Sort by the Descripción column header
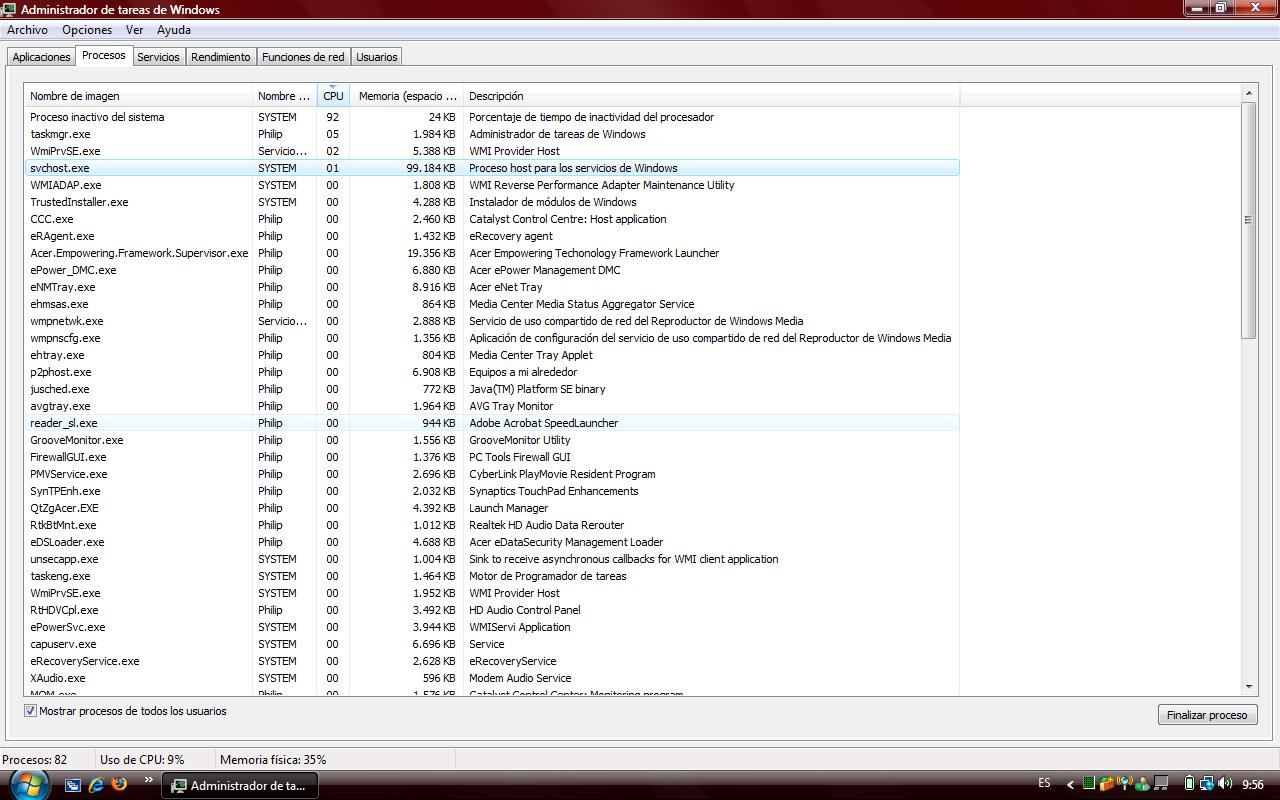 (711, 96)
